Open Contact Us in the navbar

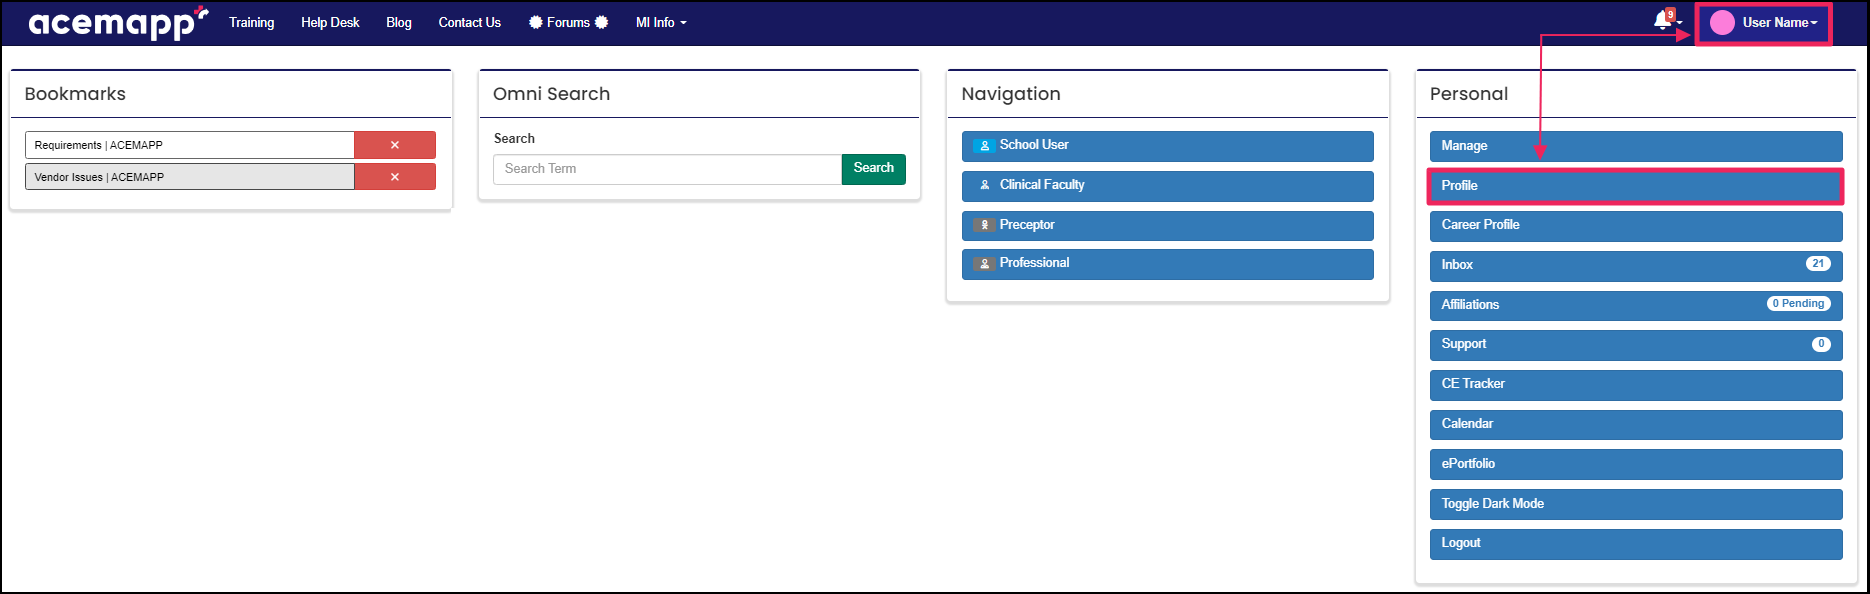click(x=469, y=22)
